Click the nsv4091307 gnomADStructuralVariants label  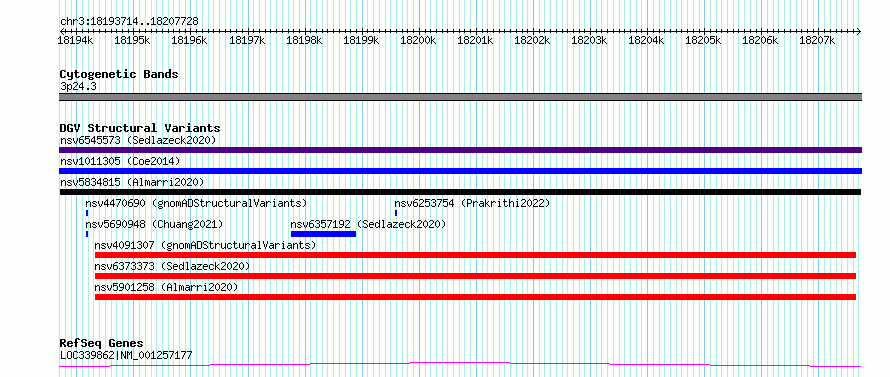tap(205, 245)
